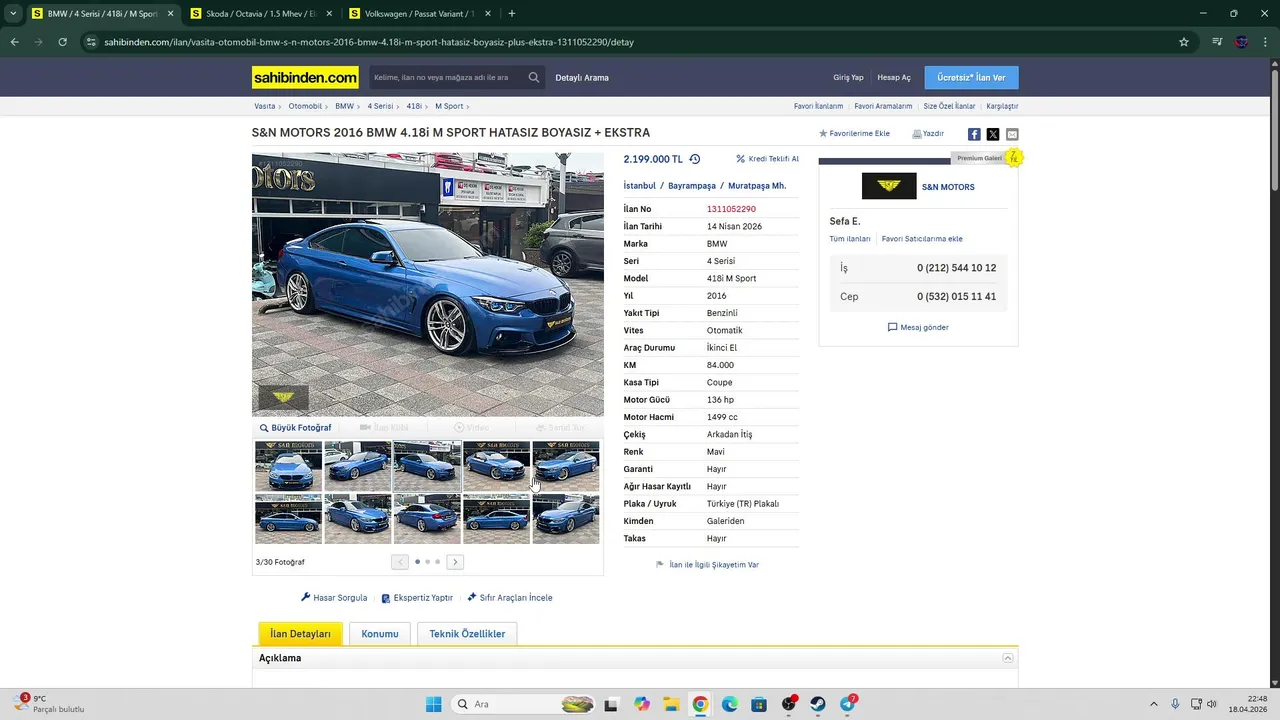This screenshot has width=1280, height=720.
Task: Open Windows Start menu
Action: coord(433,704)
